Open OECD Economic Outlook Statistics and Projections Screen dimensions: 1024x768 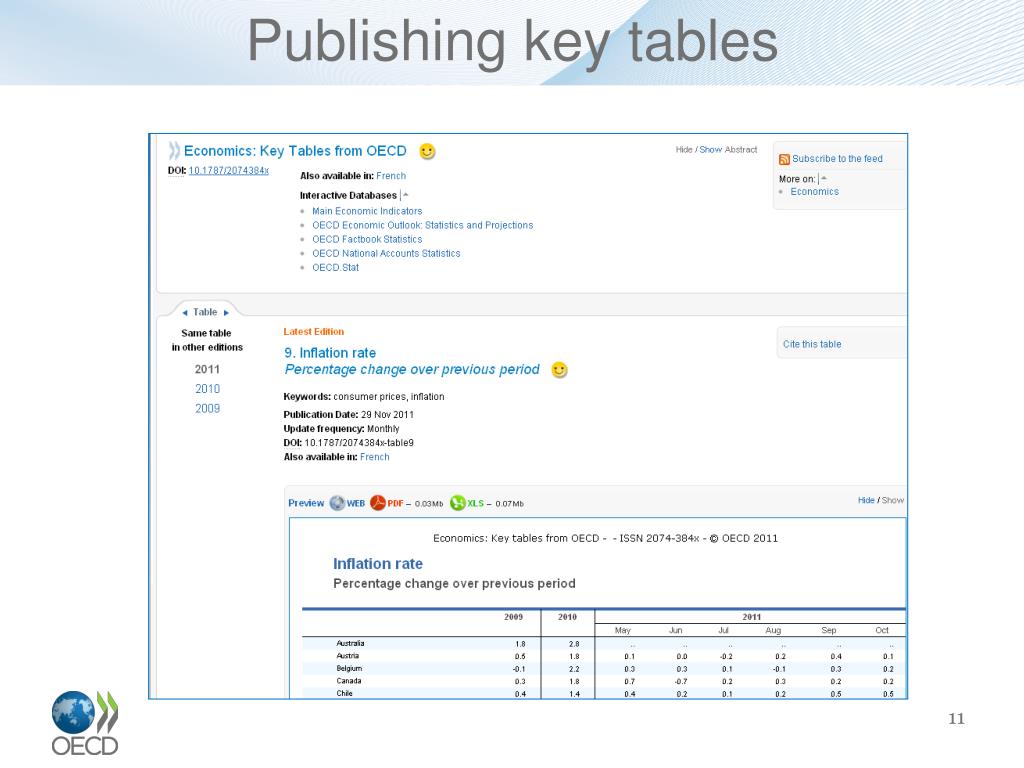[x=423, y=225]
